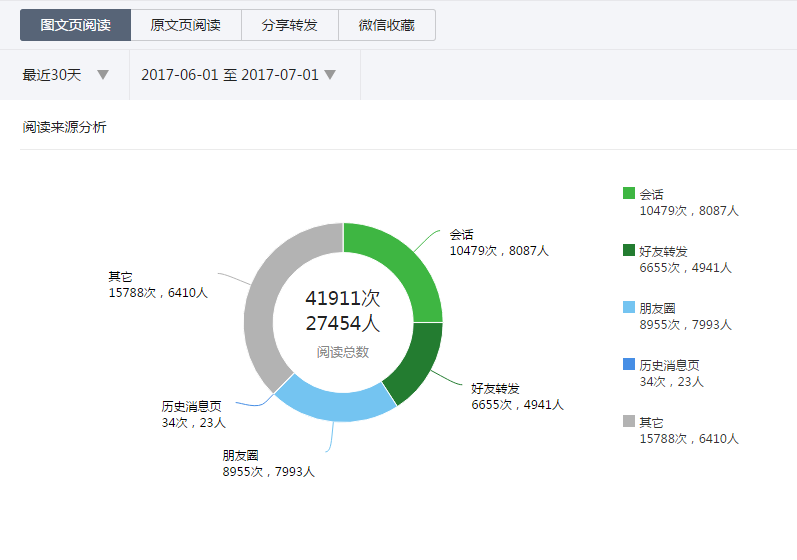
Task: Open the 原文页阅读 tab
Action: [x=186, y=25]
